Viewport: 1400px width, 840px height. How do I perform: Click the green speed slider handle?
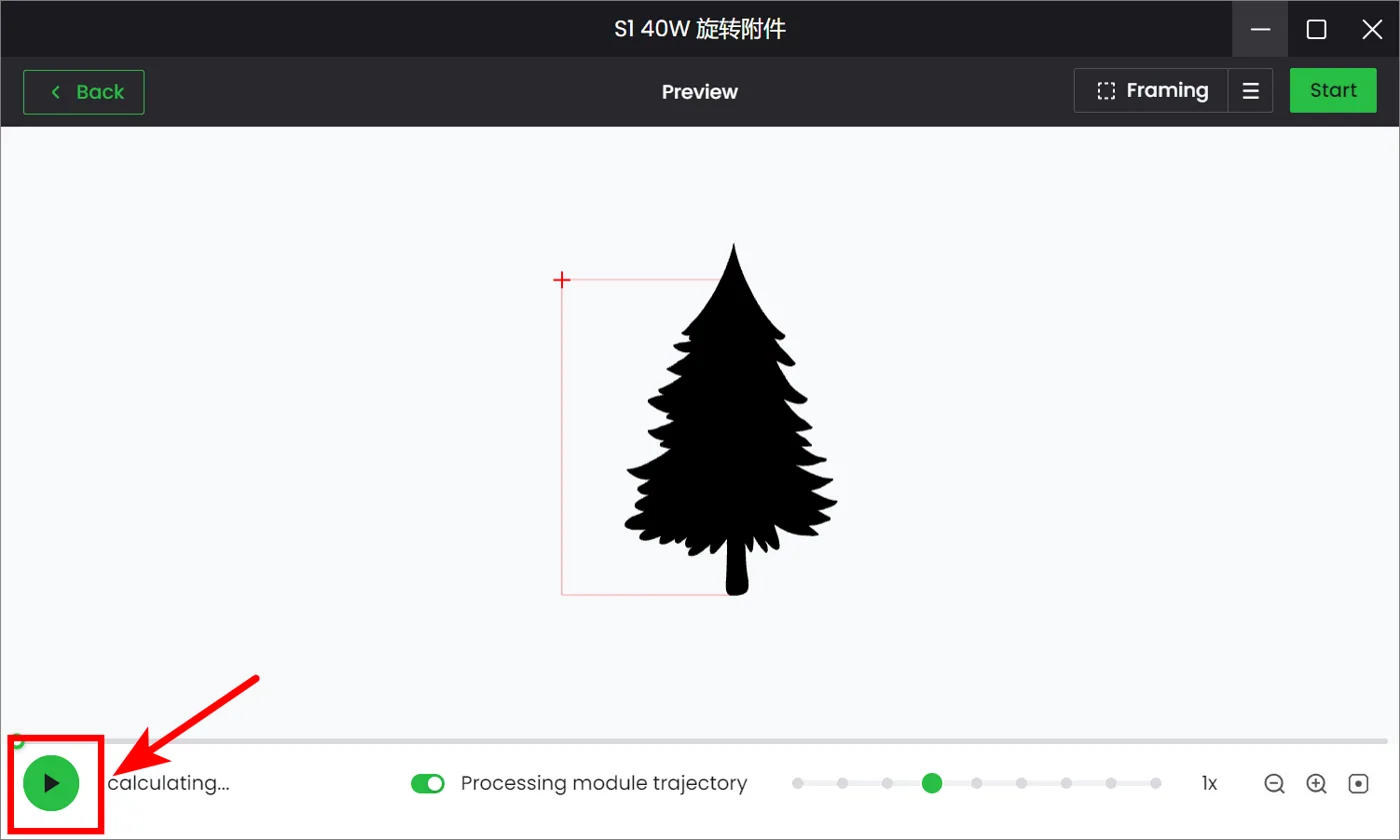(932, 784)
